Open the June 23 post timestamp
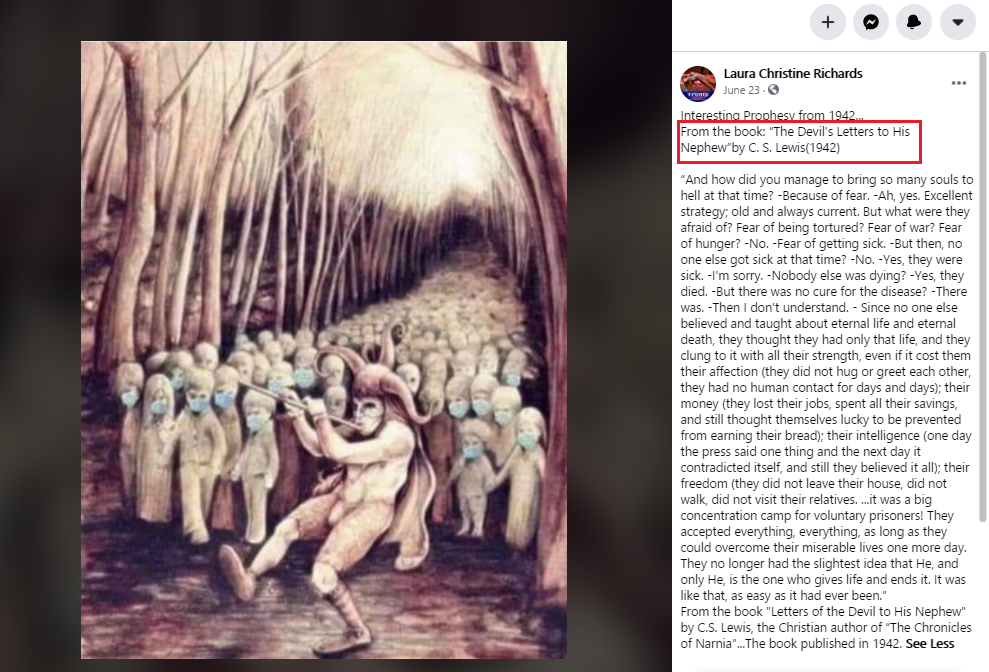This screenshot has height=672, width=989. 741,90
